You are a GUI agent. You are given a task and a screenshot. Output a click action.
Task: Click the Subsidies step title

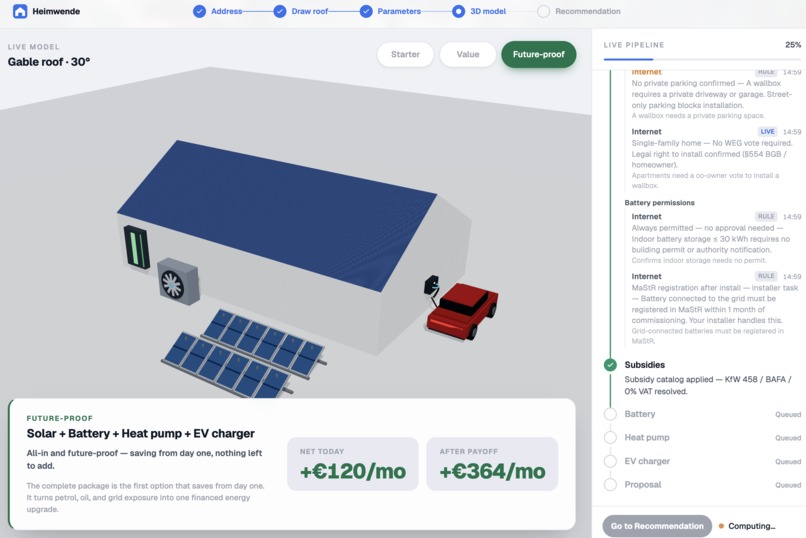click(645, 365)
